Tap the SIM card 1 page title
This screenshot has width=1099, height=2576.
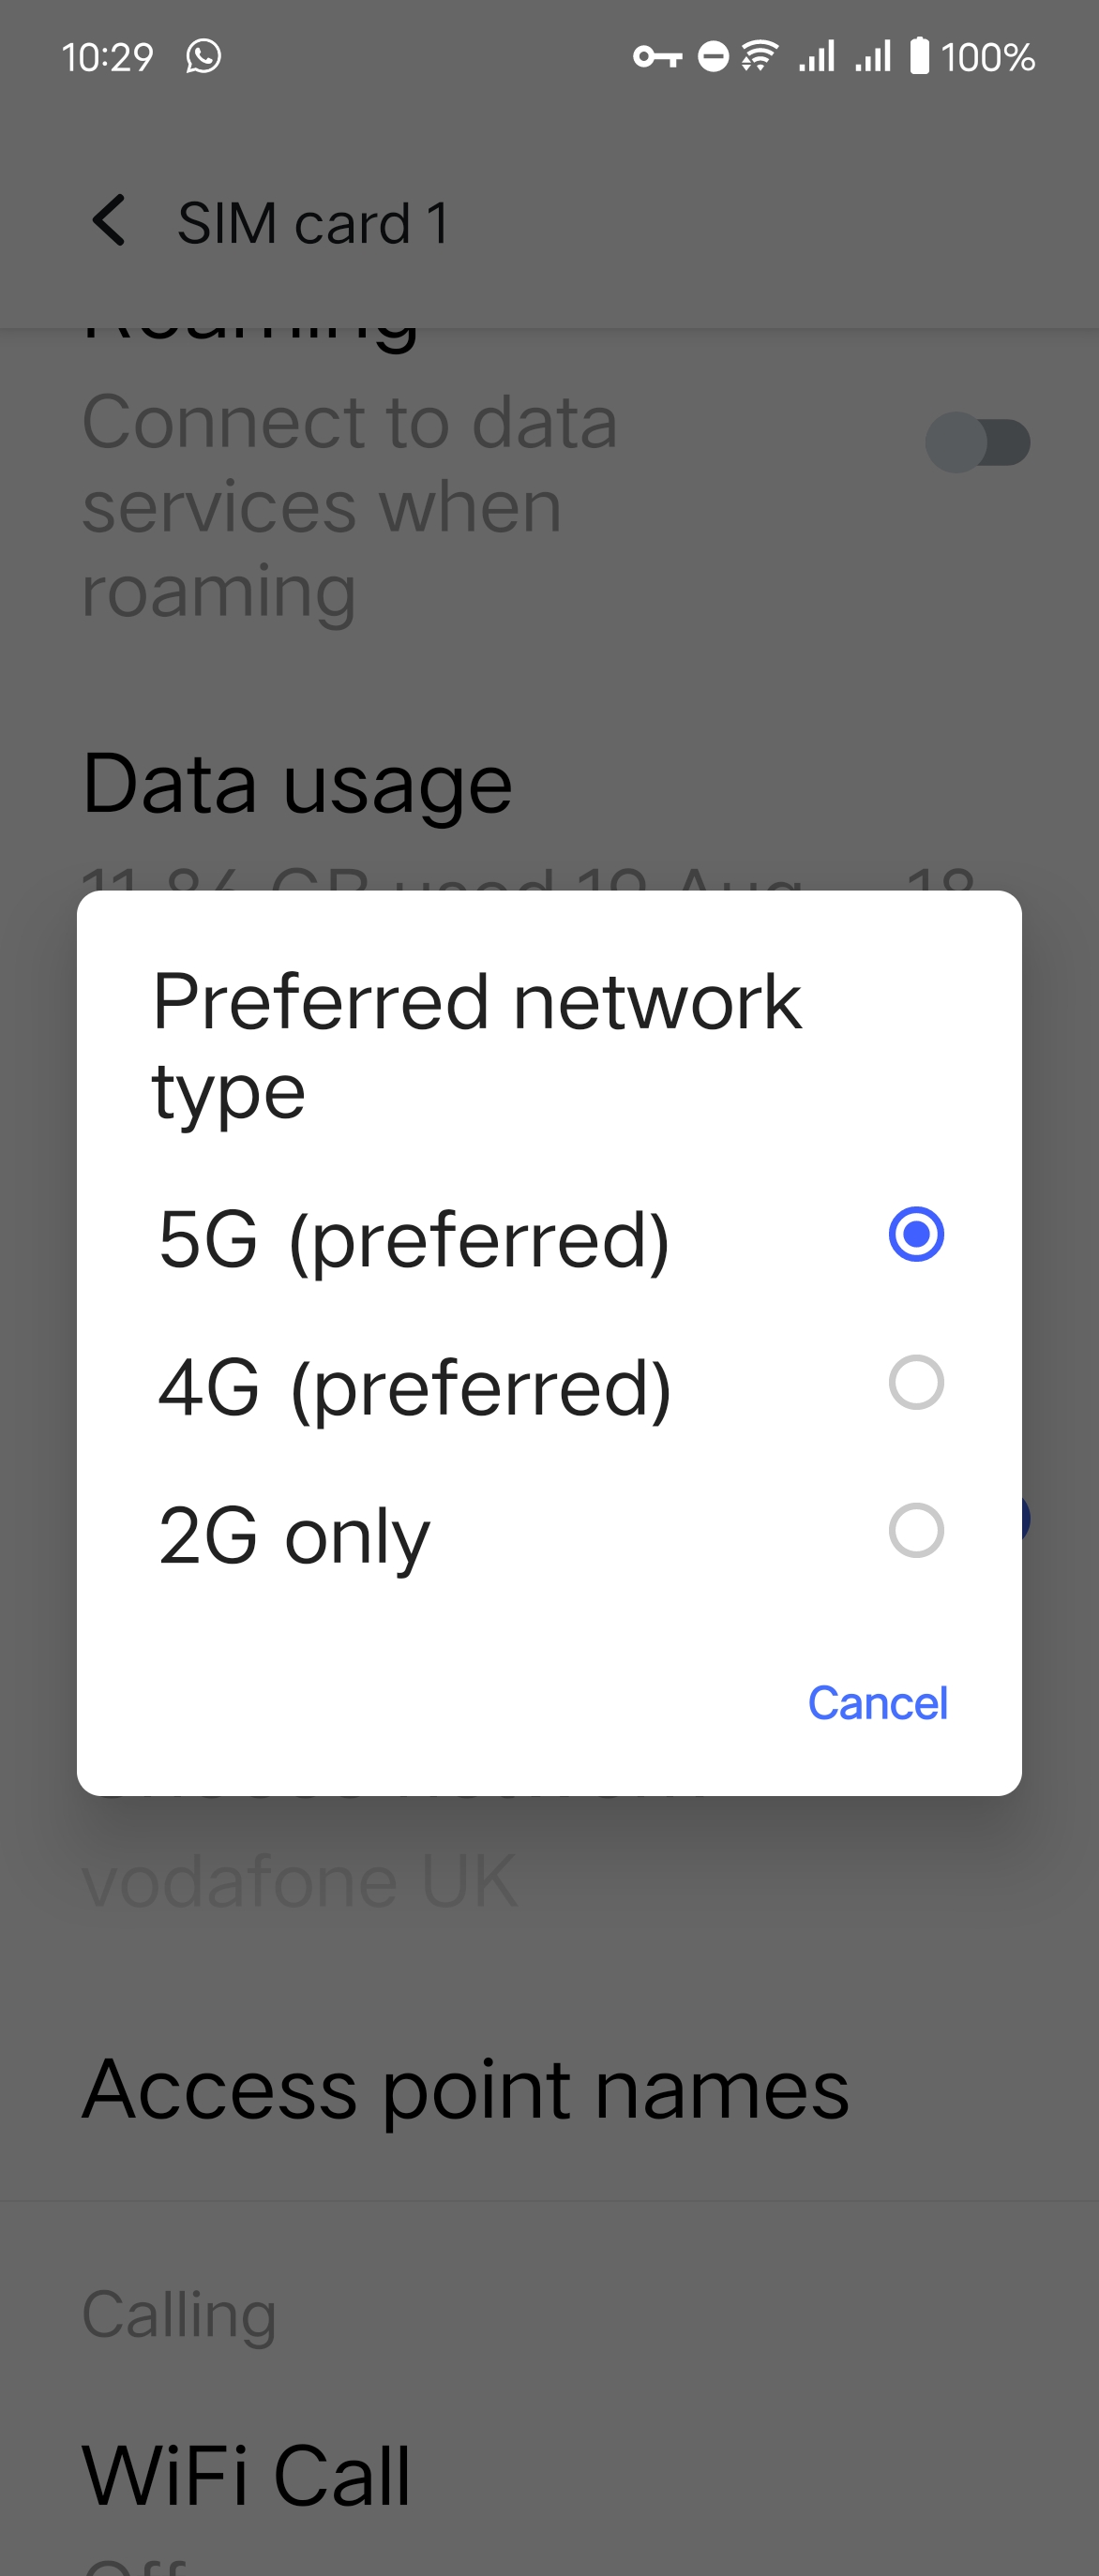pyautogui.click(x=313, y=222)
